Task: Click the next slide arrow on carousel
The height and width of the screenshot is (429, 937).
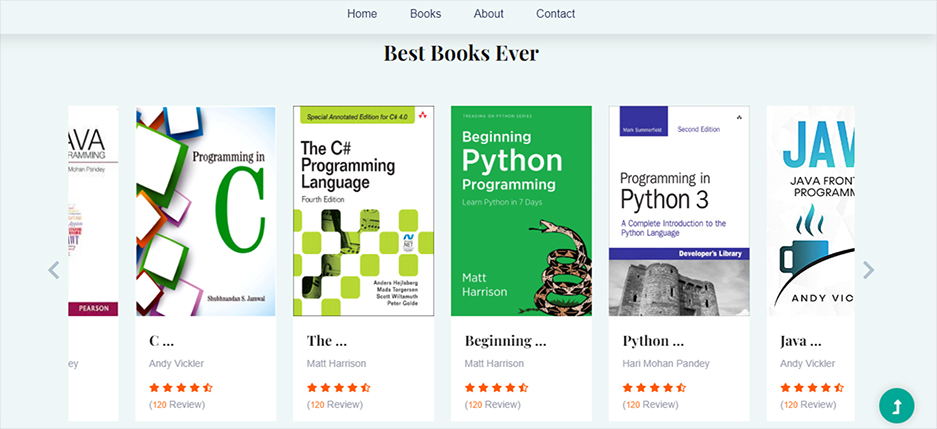Action: click(868, 270)
